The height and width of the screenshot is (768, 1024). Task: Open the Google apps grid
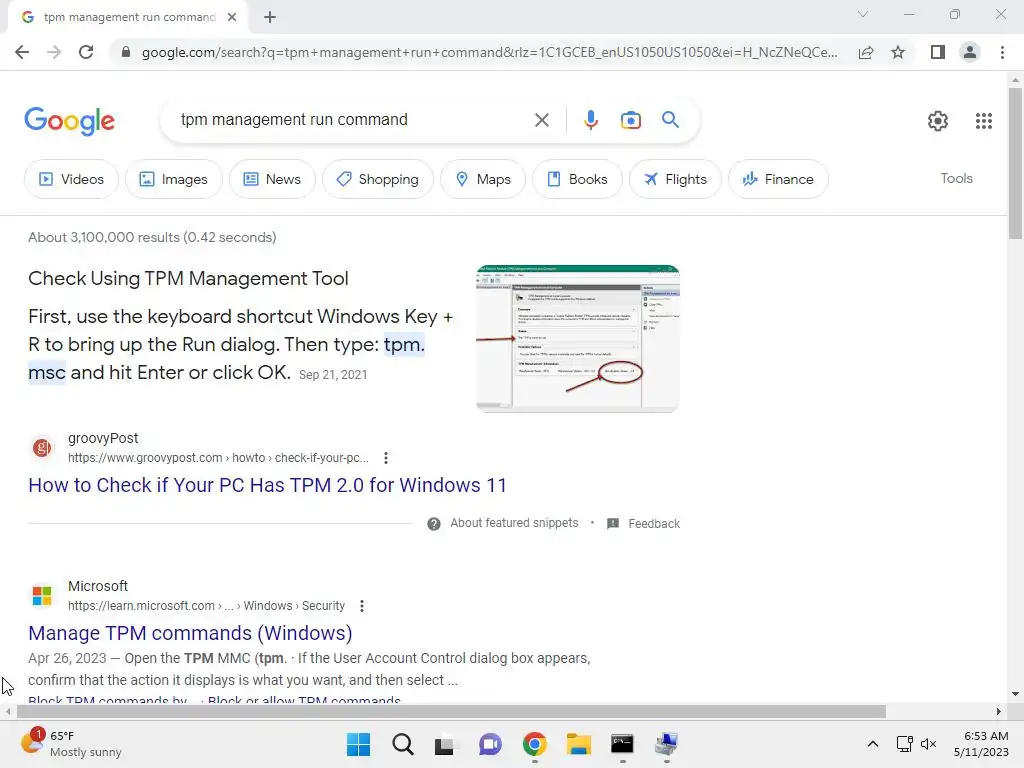(984, 121)
